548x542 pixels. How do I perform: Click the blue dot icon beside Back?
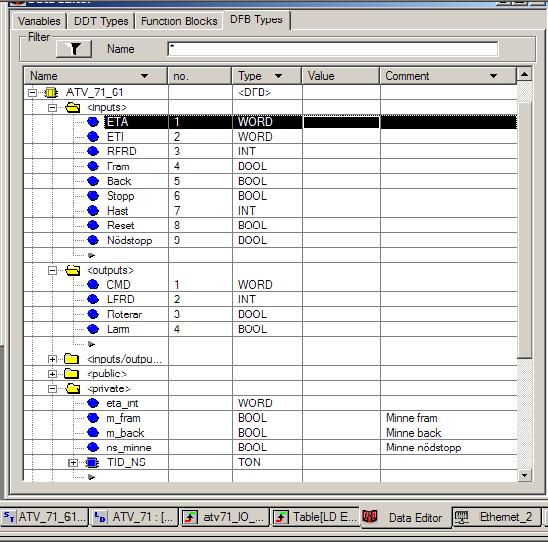coord(93,181)
